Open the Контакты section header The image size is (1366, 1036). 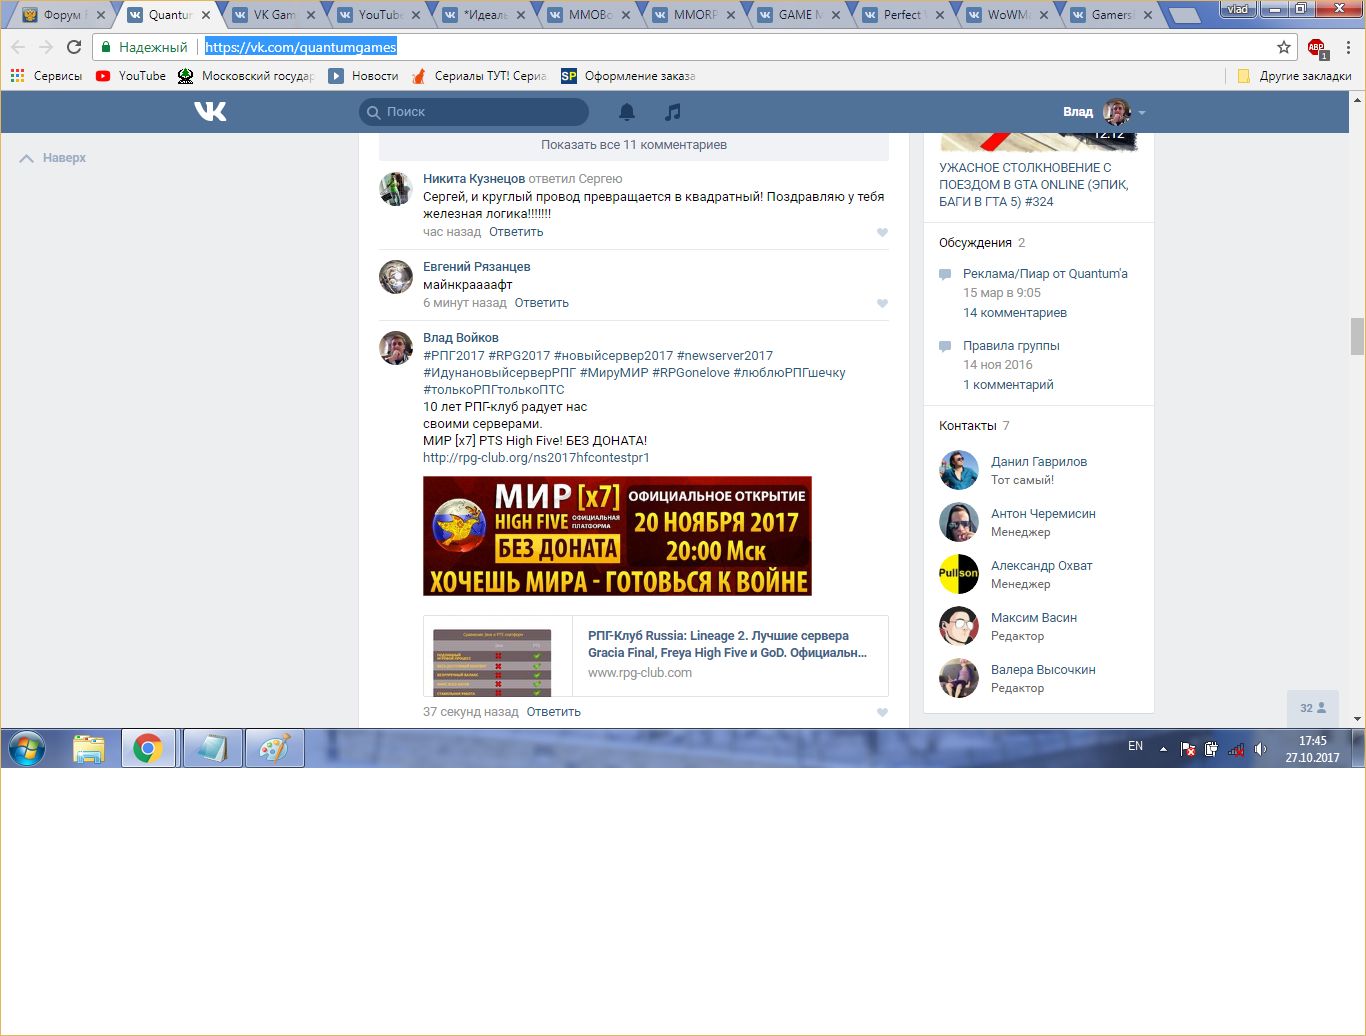tap(967, 426)
